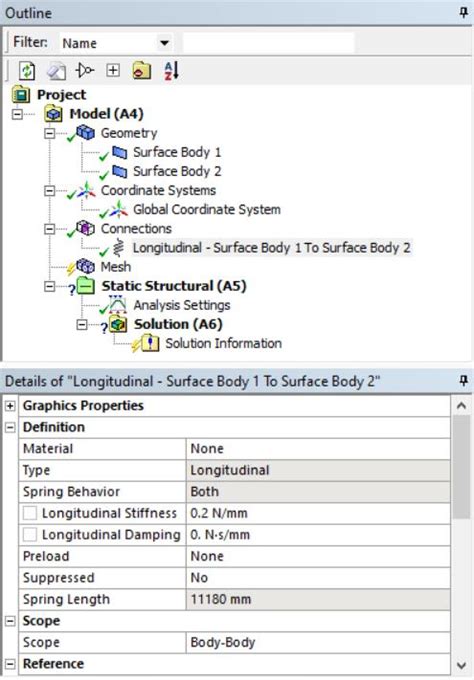Image resolution: width=474 pixels, height=680 pixels.
Task: Click the folder toolbar icon in Outline
Action: pos(142,71)
